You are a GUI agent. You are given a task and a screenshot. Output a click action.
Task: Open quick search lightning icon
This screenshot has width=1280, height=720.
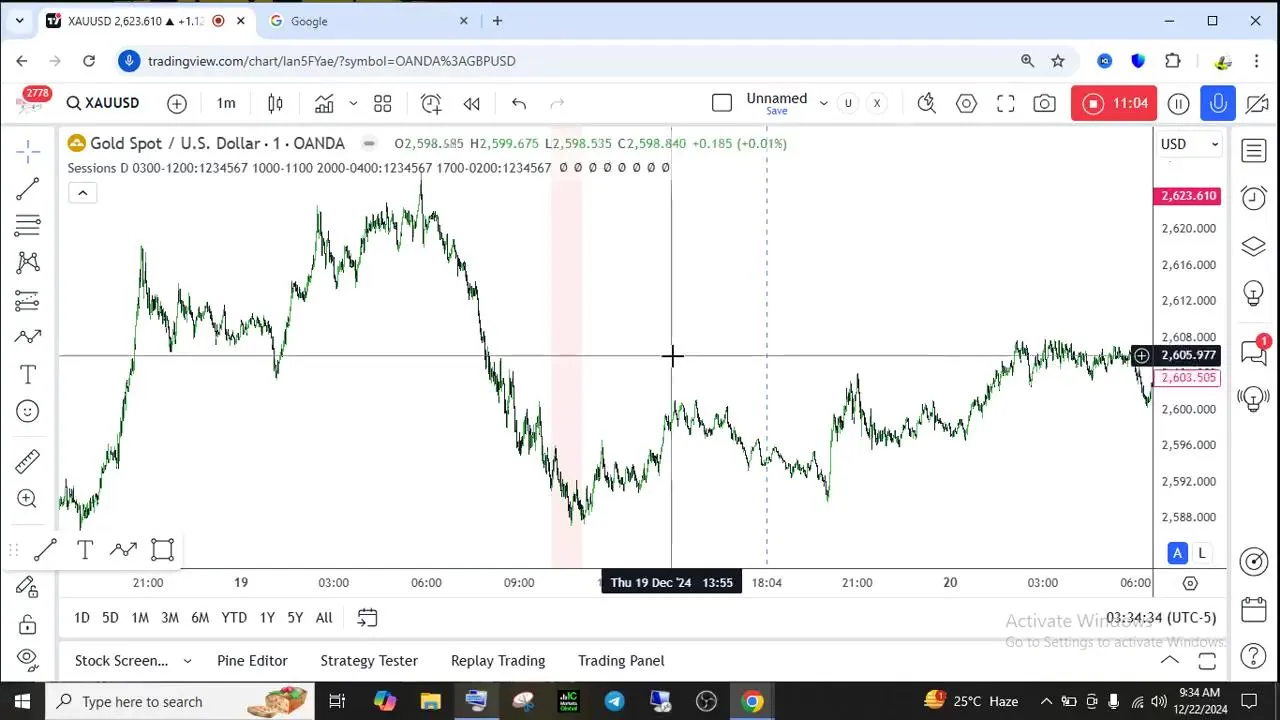point(927,103)
